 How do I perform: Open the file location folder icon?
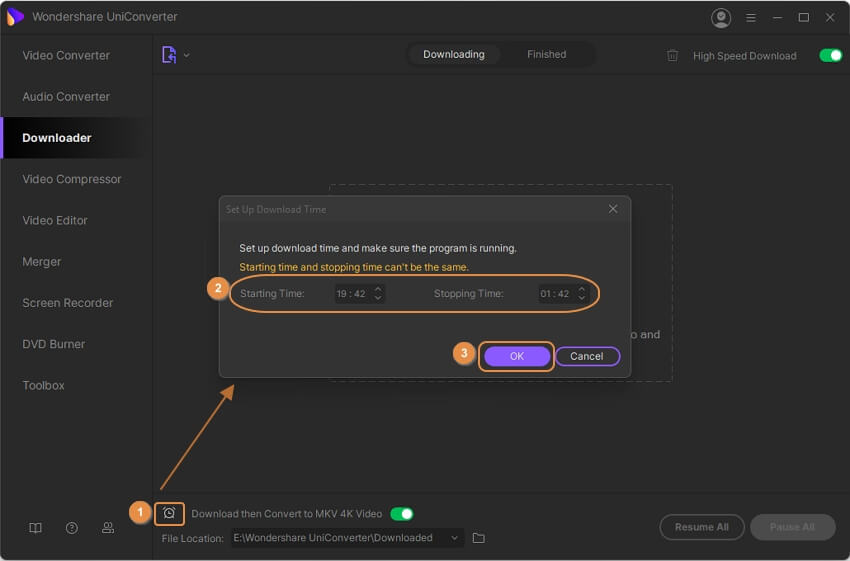coord(479,538)
